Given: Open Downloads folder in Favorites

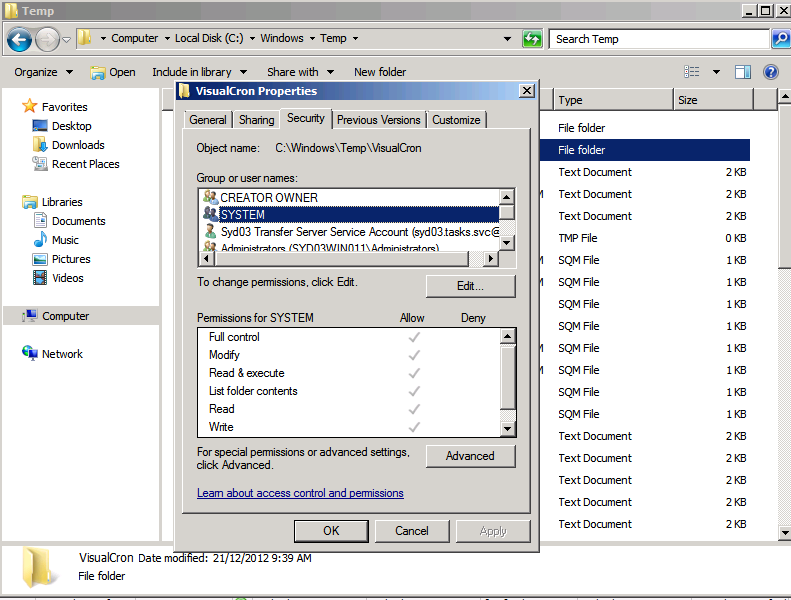Looking at the screenshot, I should tap(77, 145).
